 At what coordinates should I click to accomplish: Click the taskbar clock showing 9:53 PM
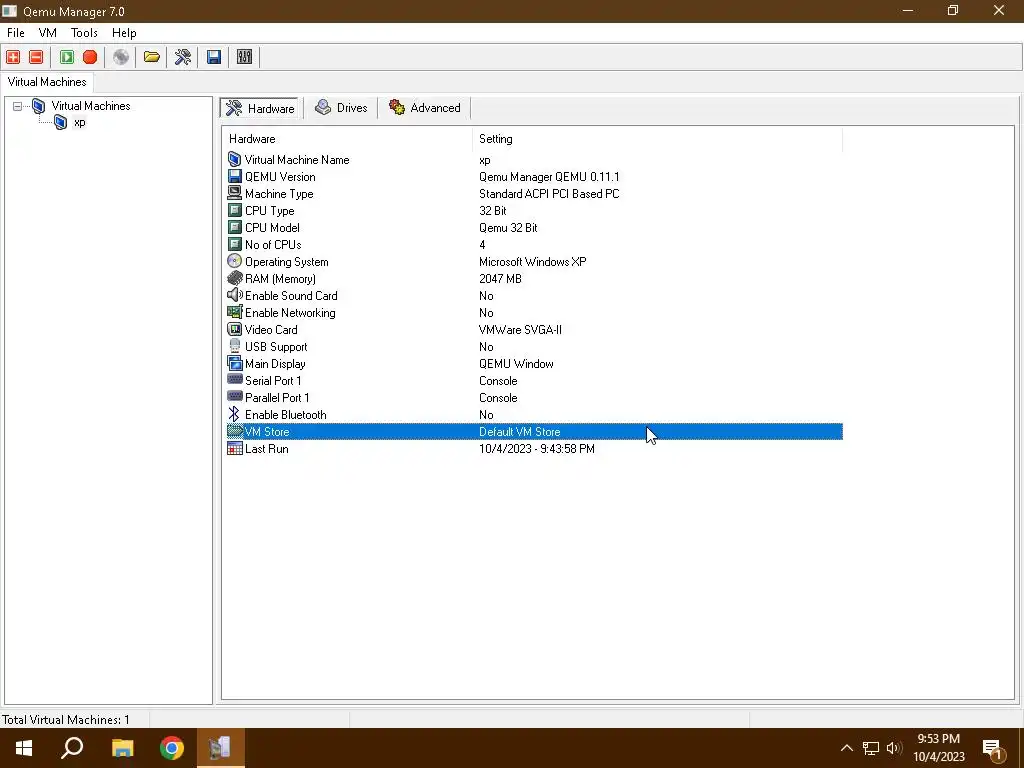[938, 748]
